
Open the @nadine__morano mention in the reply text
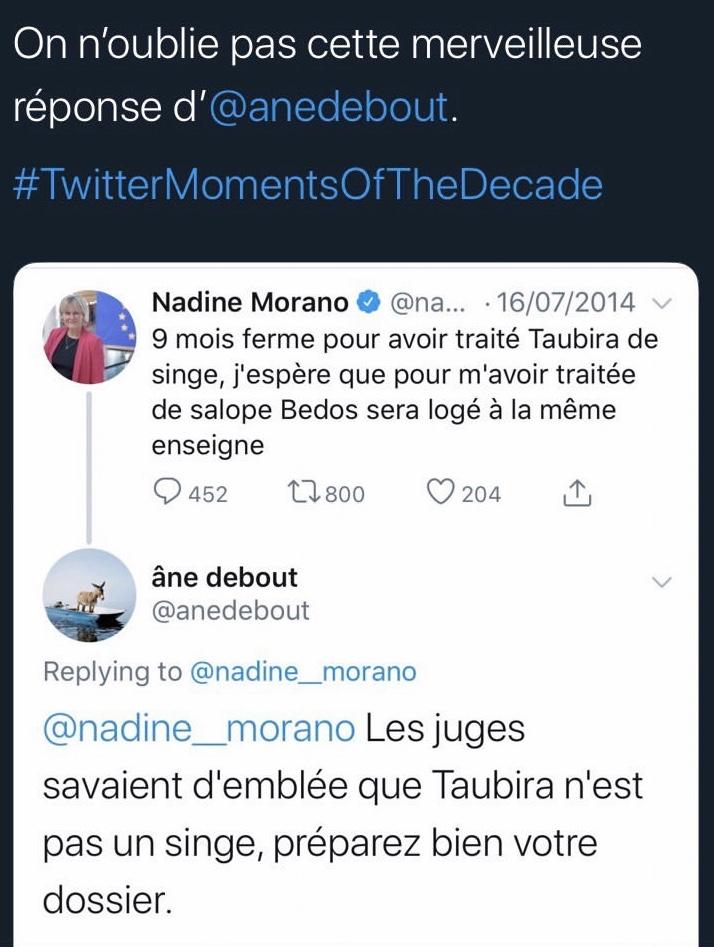[198, 729]
